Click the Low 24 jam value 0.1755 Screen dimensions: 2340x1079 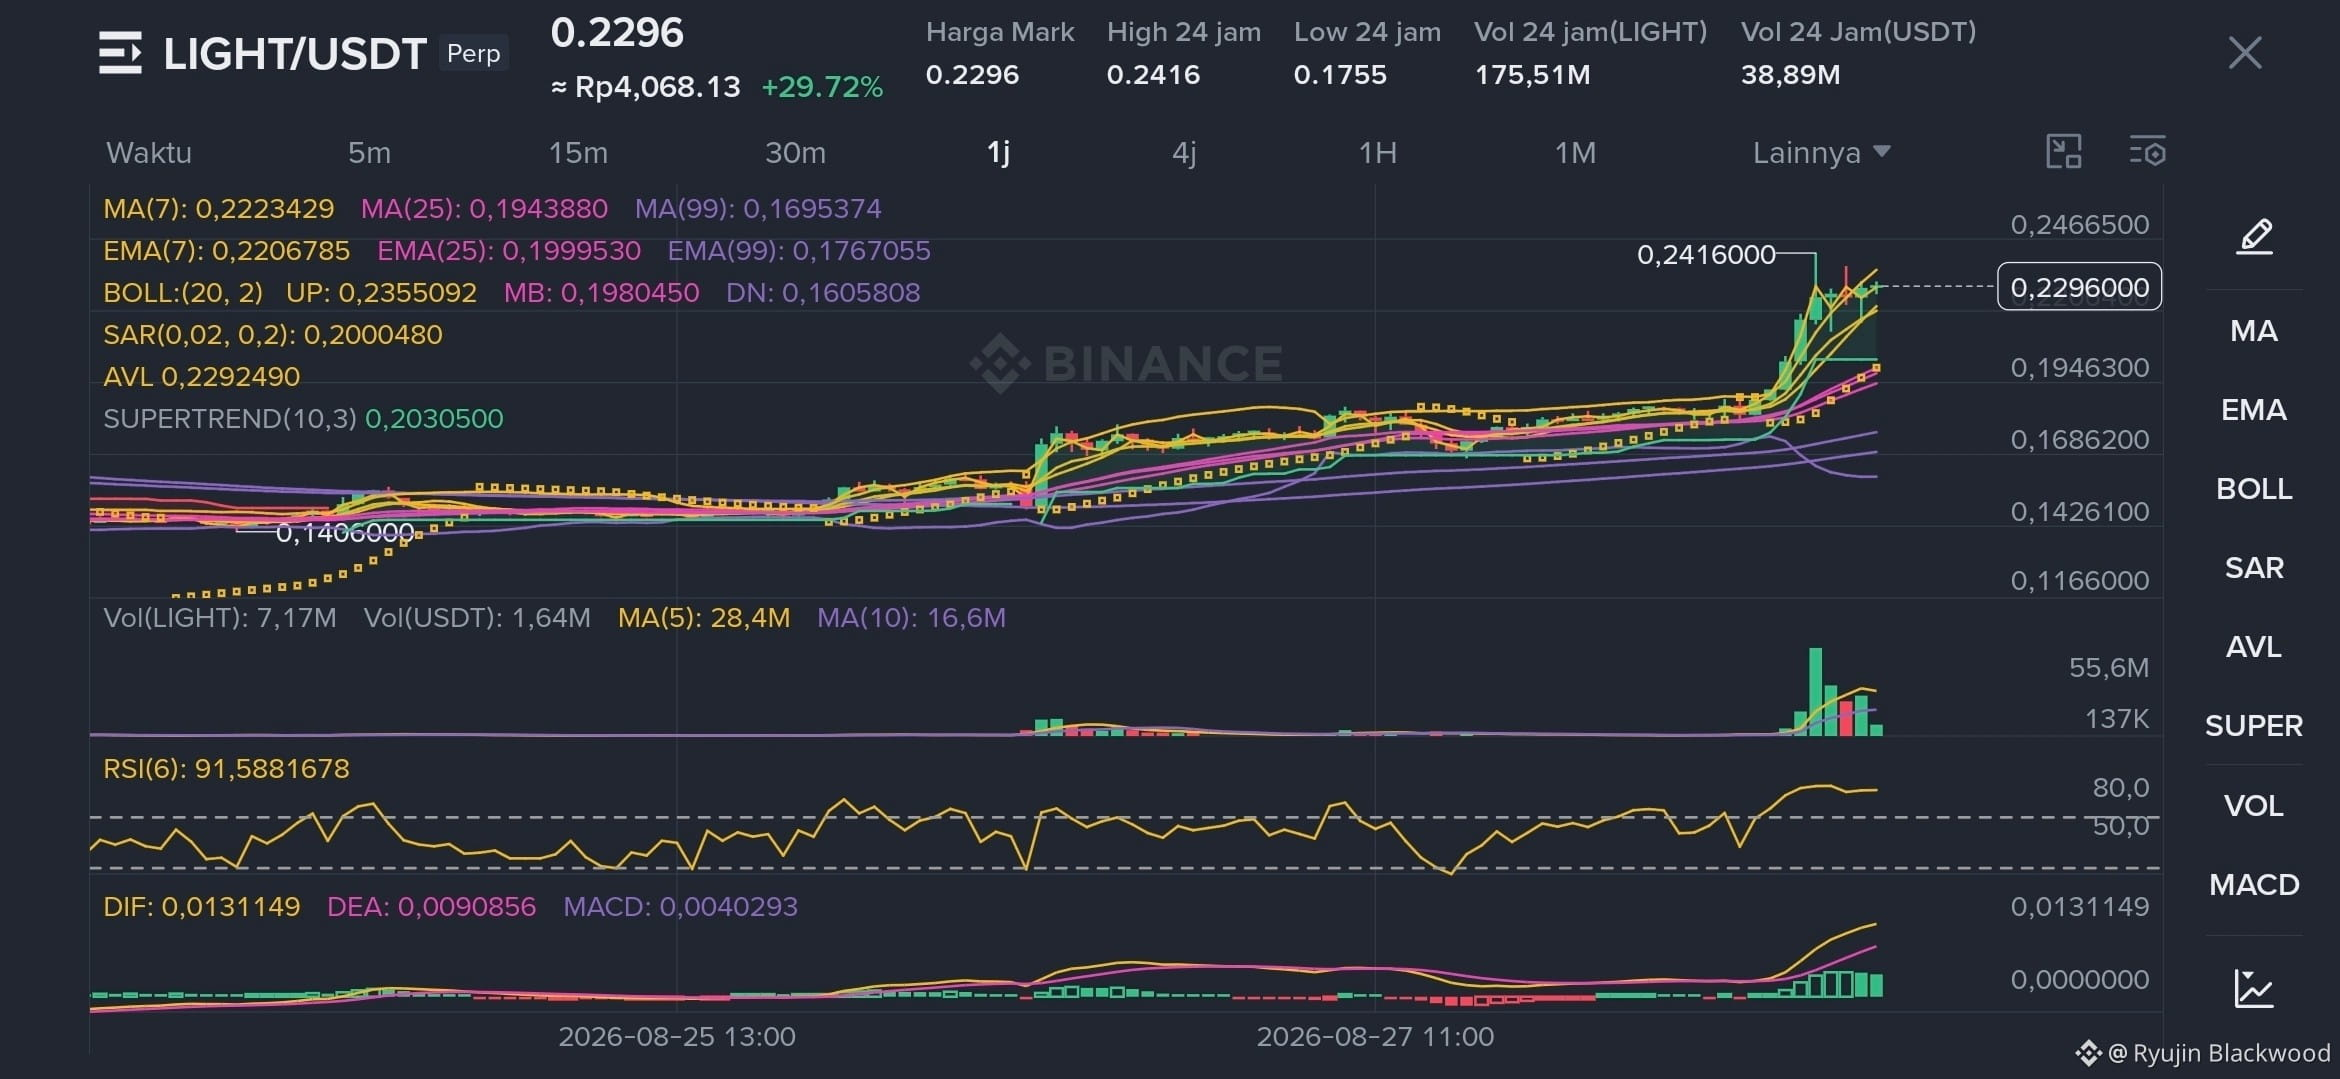click(x=1340, y=75)
